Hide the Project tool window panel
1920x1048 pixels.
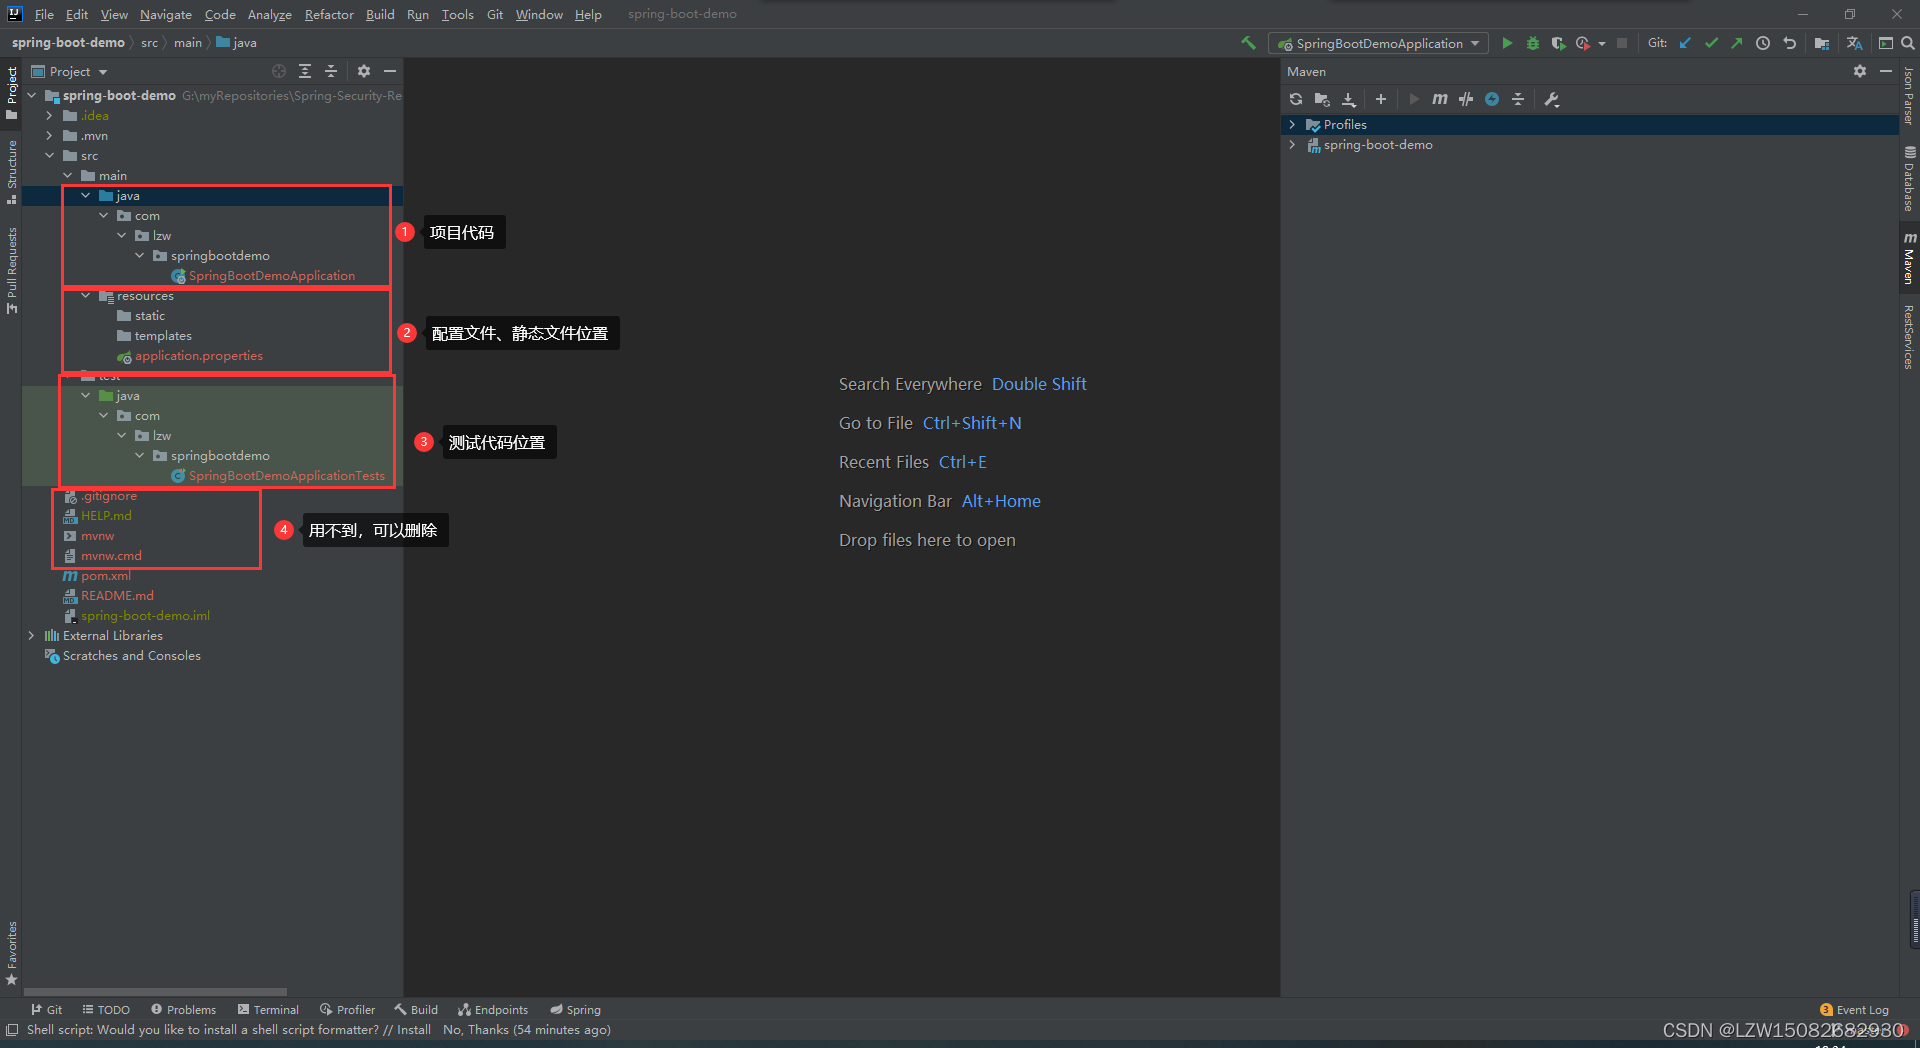tap(390, 71)
